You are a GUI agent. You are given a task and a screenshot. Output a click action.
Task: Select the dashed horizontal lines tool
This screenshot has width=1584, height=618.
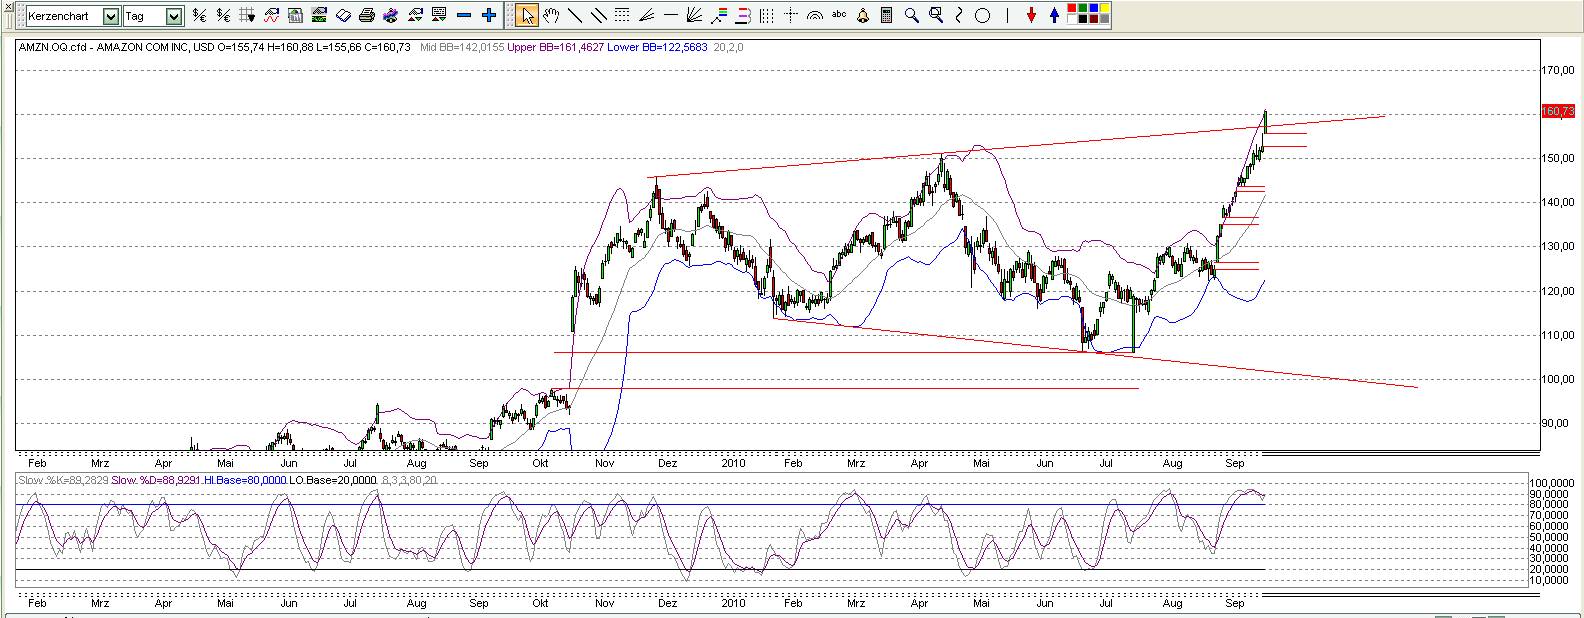[622, 15]
